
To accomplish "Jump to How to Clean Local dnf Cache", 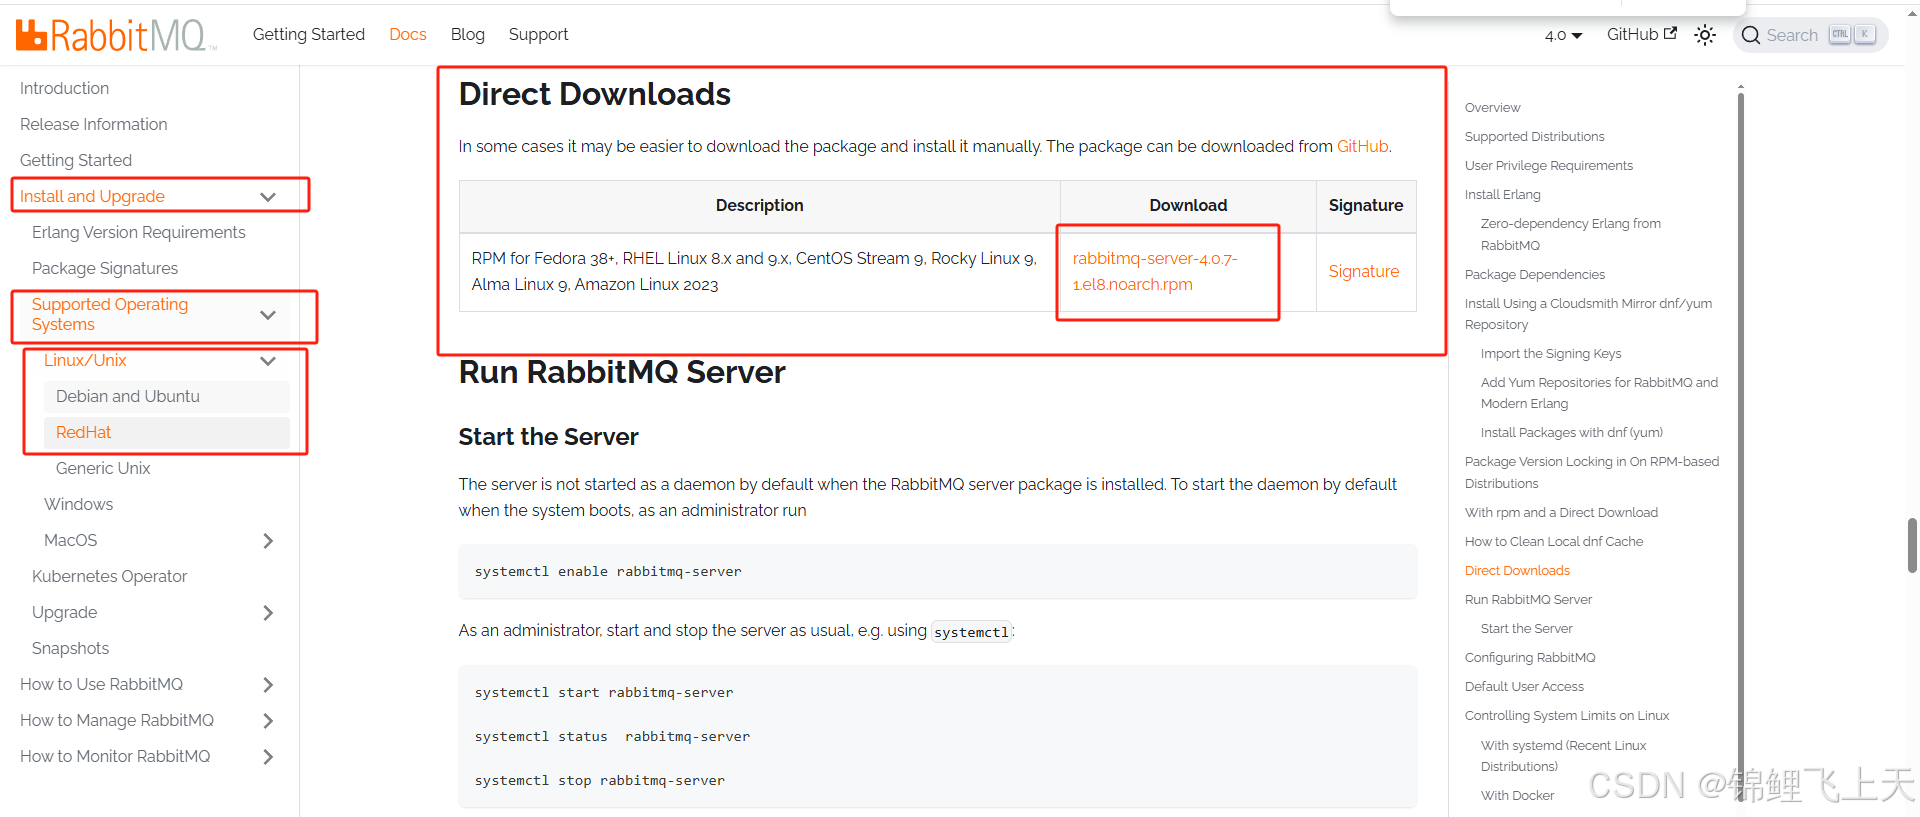I will [x=1554, y=541].
